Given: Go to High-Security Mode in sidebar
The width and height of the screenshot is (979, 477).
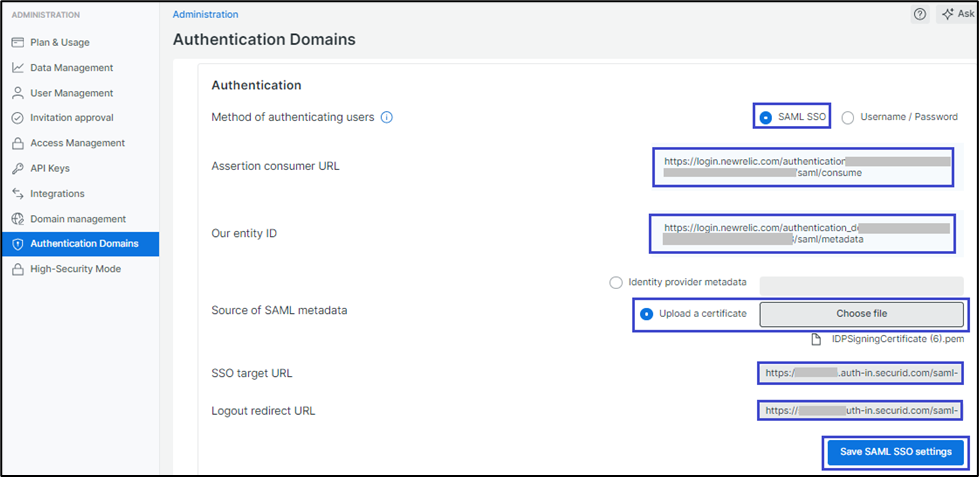Looking at the screenshot, I should [75, 269].
